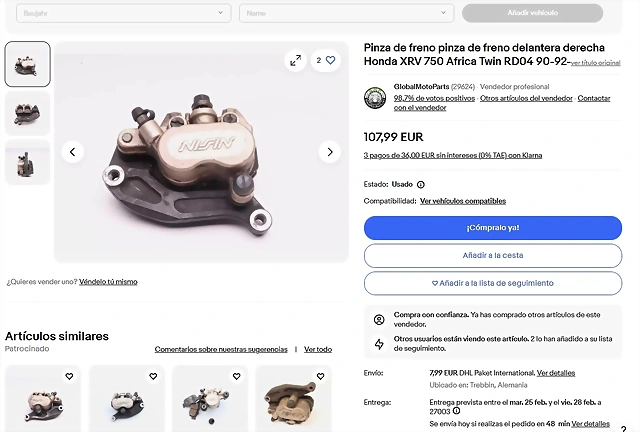Click the ¡Cómpralo ya! button
The height and width of the screenshot is (432, 640).
click(493, 228)
